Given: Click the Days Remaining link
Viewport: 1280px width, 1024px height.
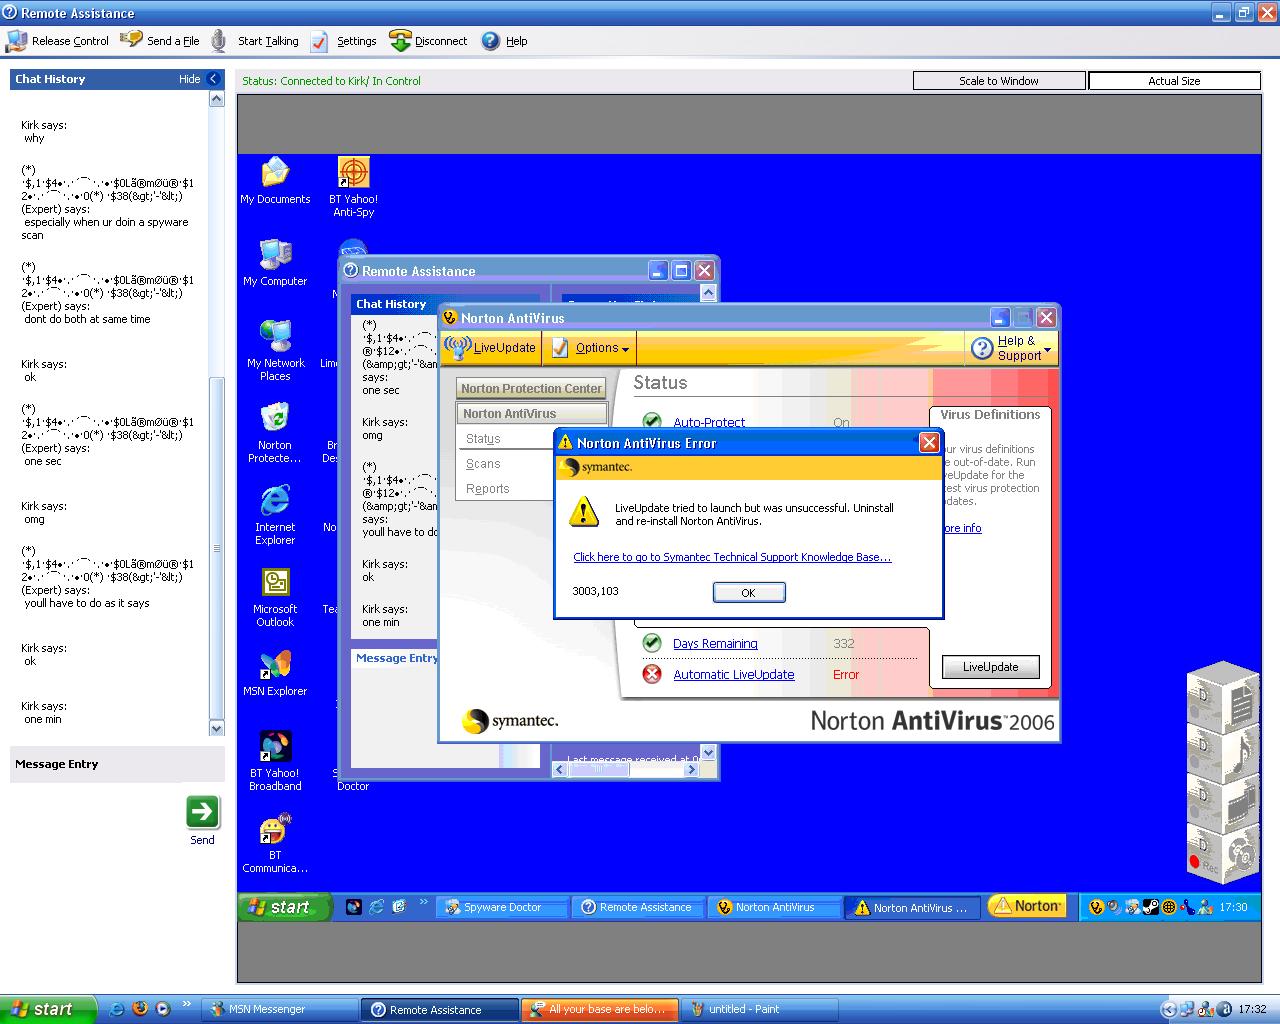Looking at the screenshot, I should click(x=715, y=644).
